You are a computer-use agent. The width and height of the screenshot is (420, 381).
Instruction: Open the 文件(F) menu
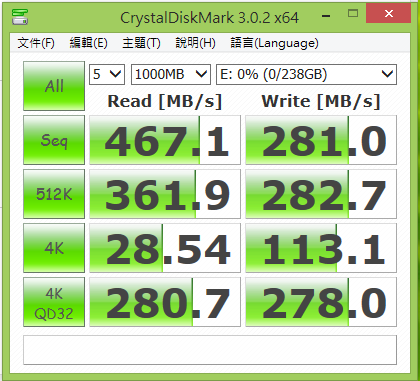point(36,43)
